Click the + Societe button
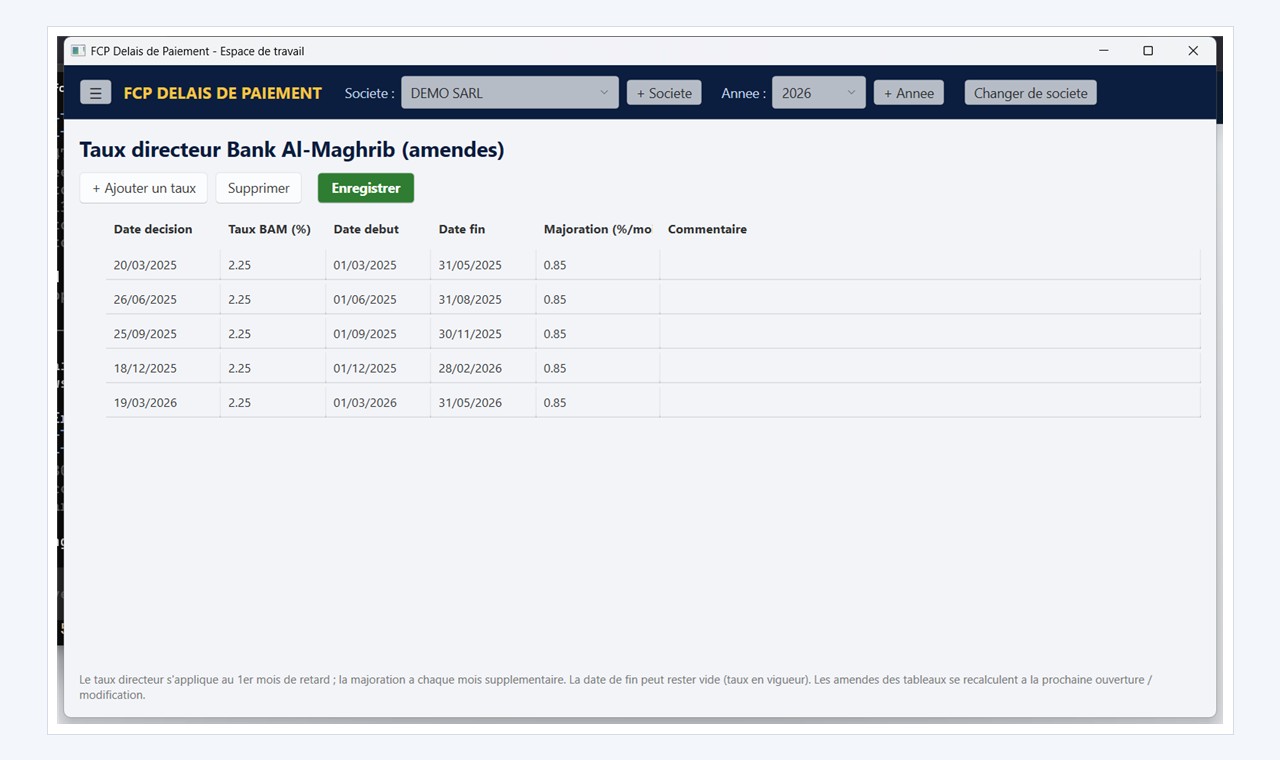 (664, 93)
